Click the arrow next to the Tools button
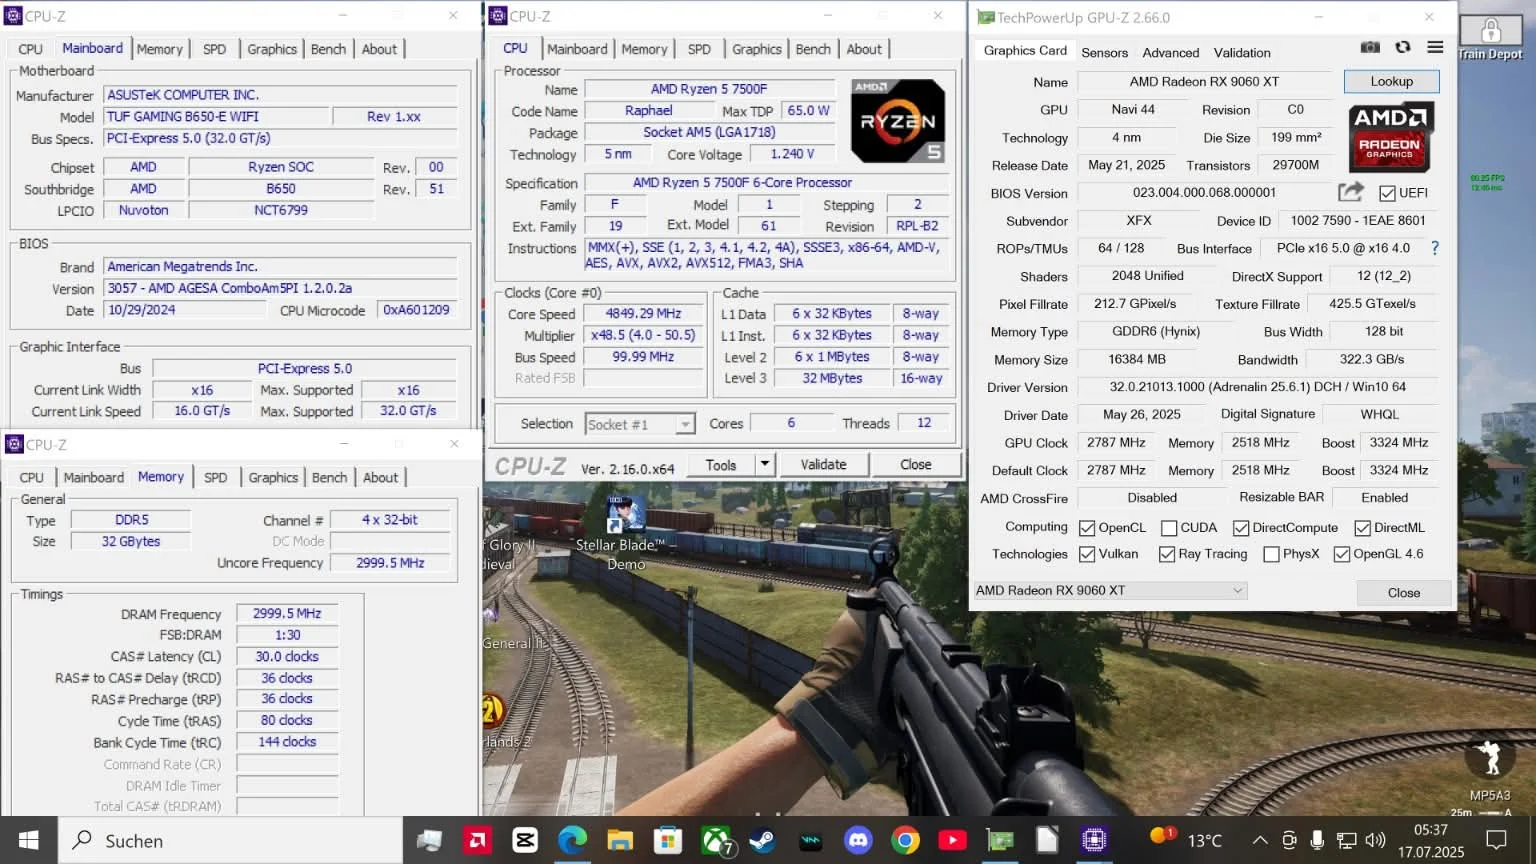1536x864 pixels. coord(765,464)
